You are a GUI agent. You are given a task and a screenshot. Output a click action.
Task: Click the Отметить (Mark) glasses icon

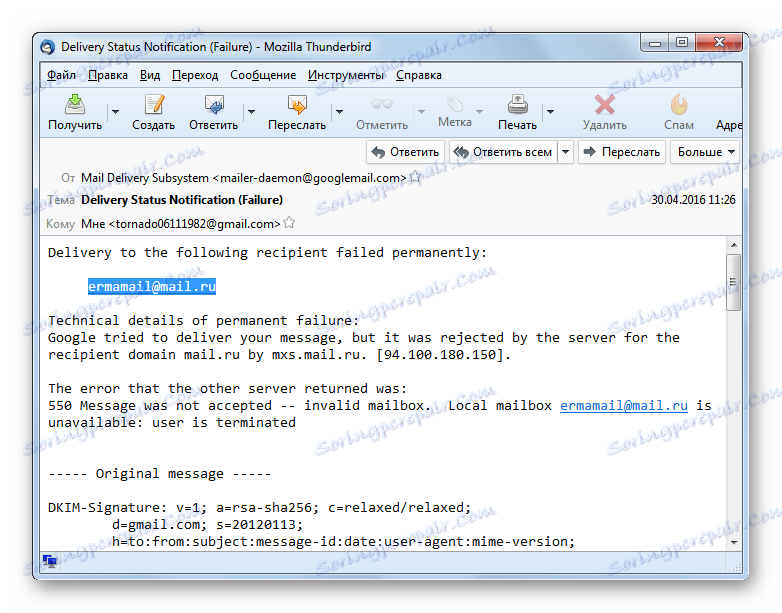pyautogui.click(x=382, y=104)
